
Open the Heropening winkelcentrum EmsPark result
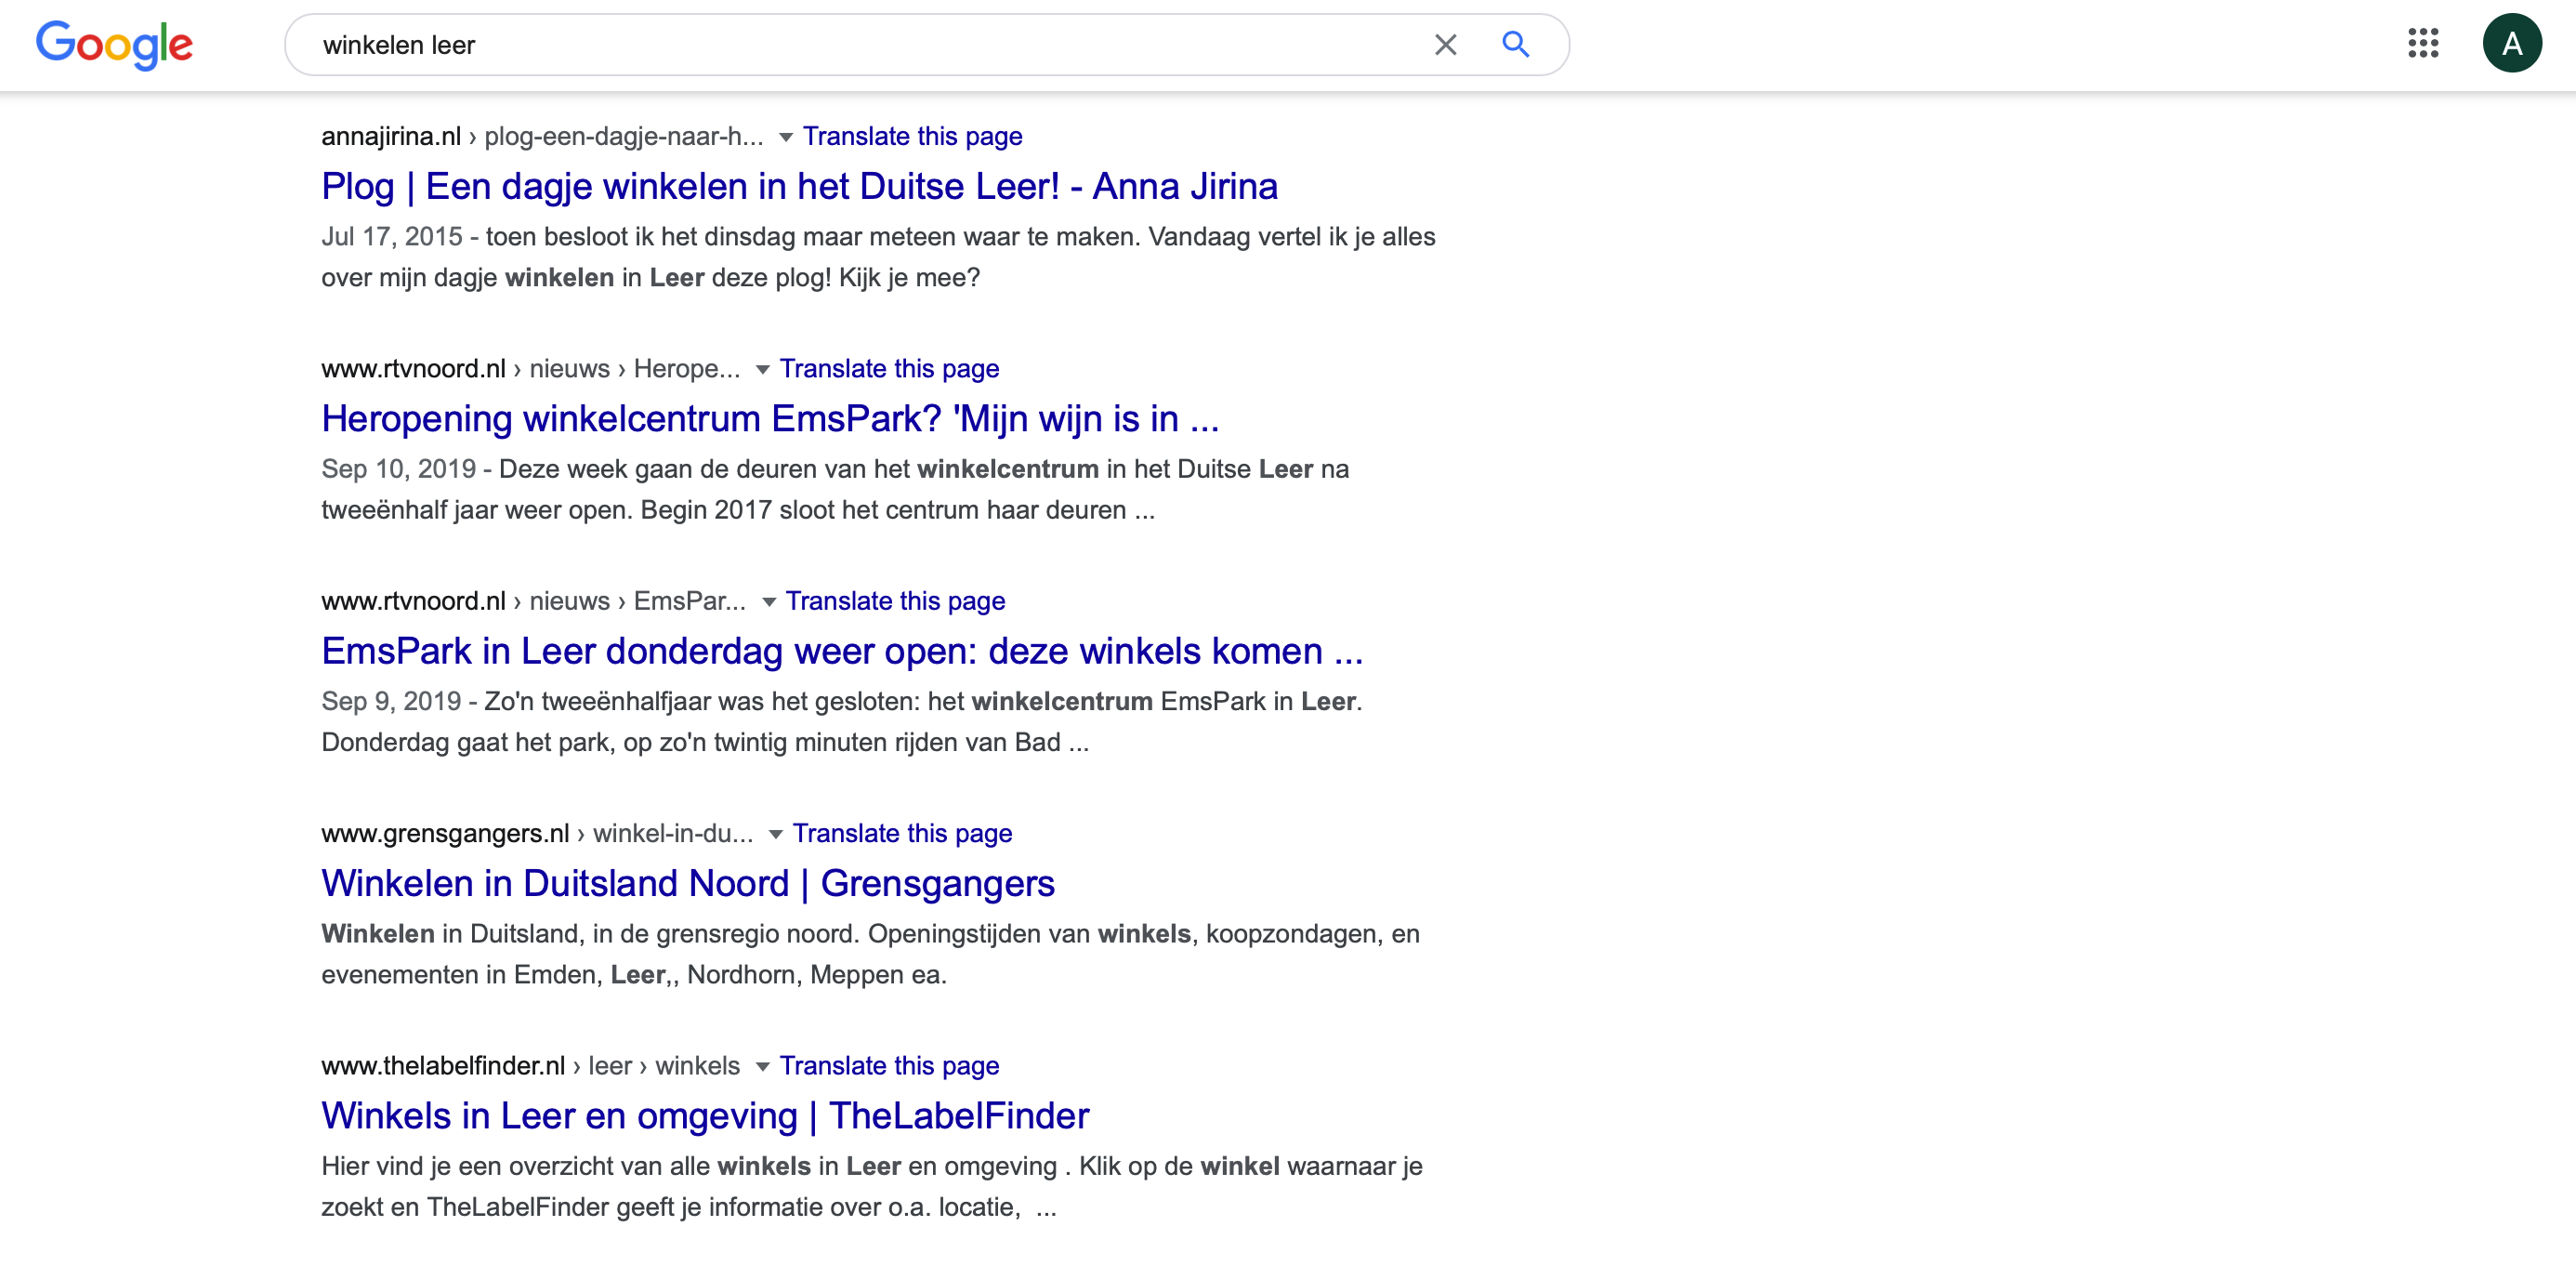click(x=770, y=418)
